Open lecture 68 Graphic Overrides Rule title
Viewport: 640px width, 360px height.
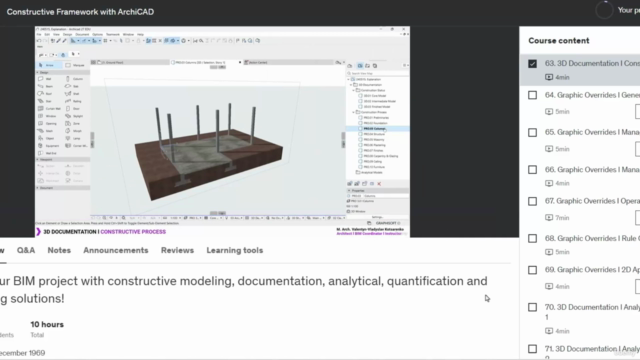pyautogui.click(x=592, y=238)
